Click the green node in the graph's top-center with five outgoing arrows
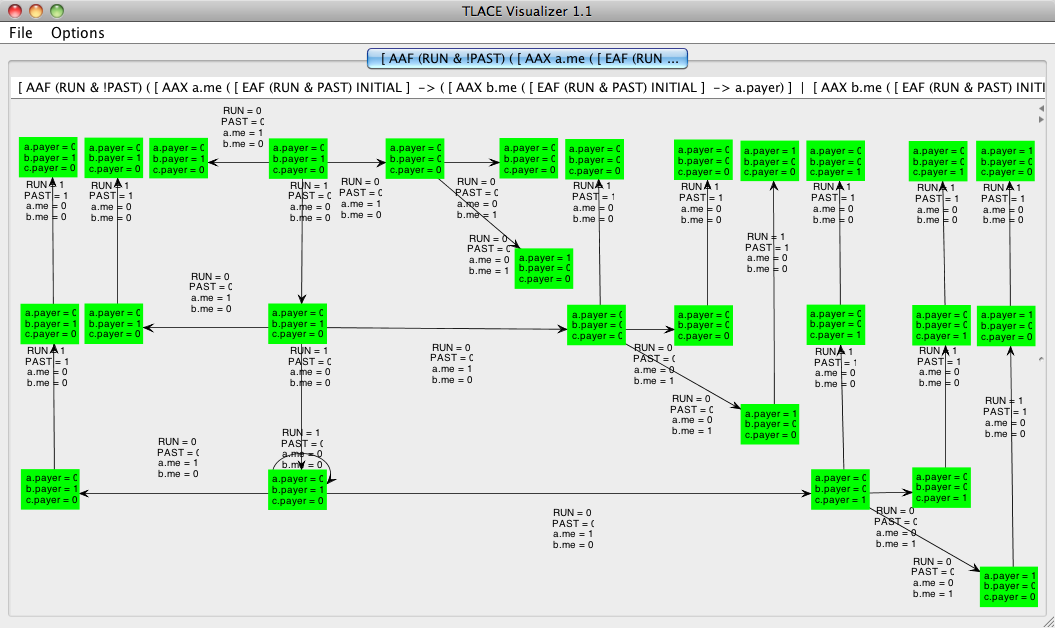 299,159
